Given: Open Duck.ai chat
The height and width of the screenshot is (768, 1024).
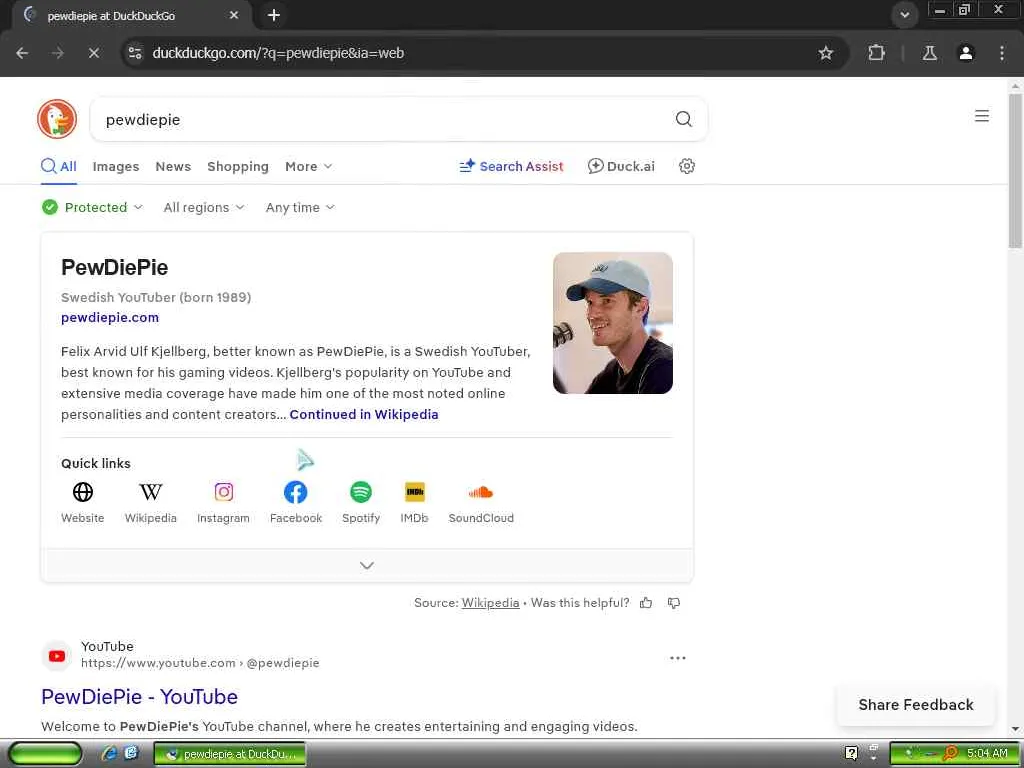Looking at the screenshot, I should [621, 167].
